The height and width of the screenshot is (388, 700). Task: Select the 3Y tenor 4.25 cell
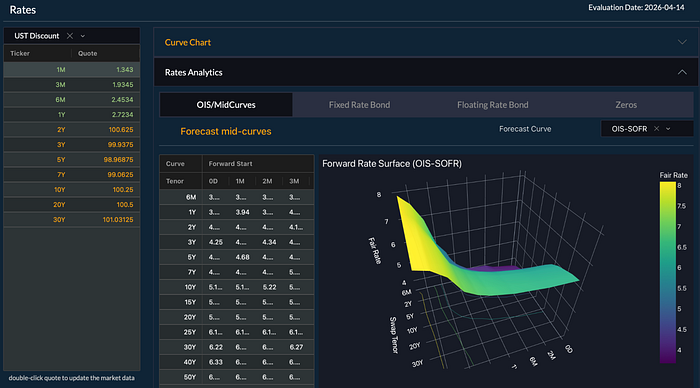pos(216,242)
